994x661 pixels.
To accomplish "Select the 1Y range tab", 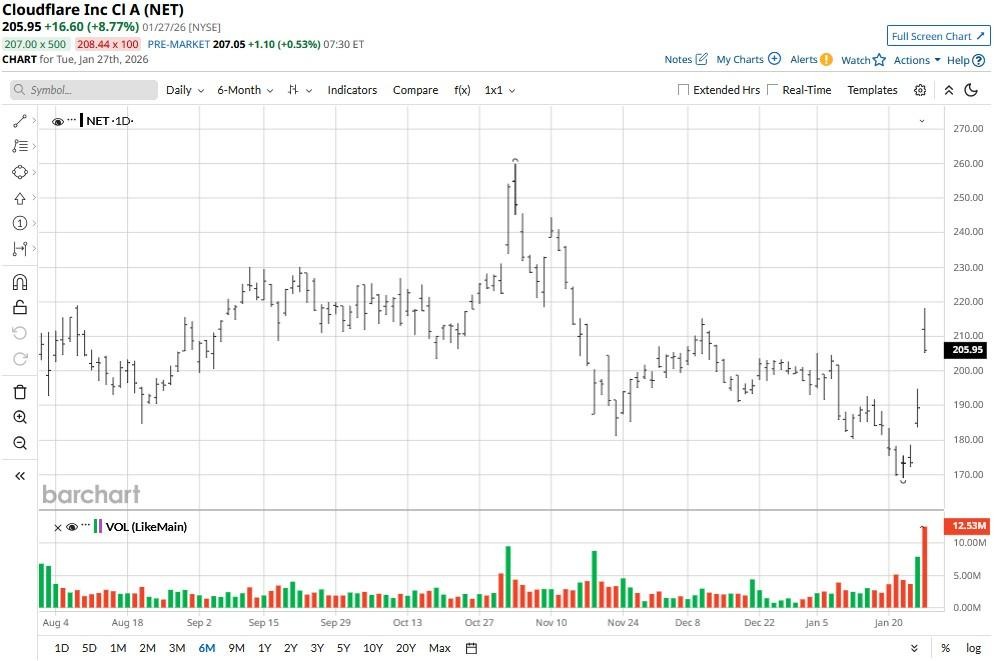I will click(264, 648).
